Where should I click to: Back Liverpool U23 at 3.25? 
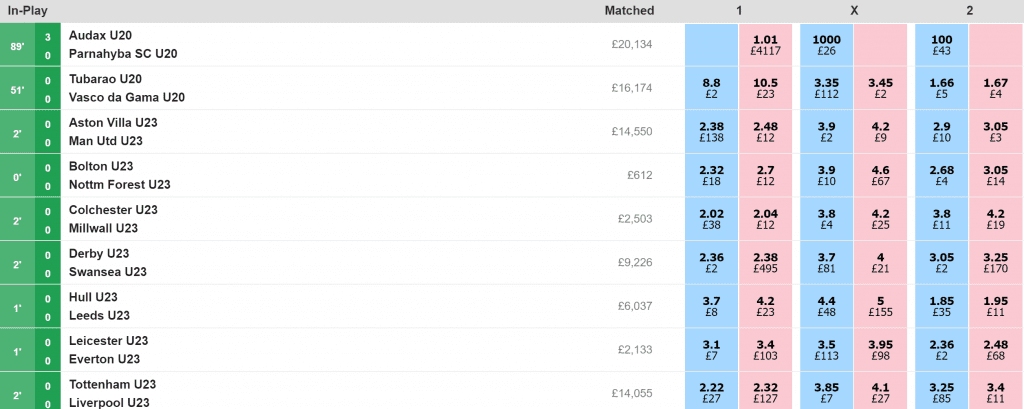pos(941,393)
